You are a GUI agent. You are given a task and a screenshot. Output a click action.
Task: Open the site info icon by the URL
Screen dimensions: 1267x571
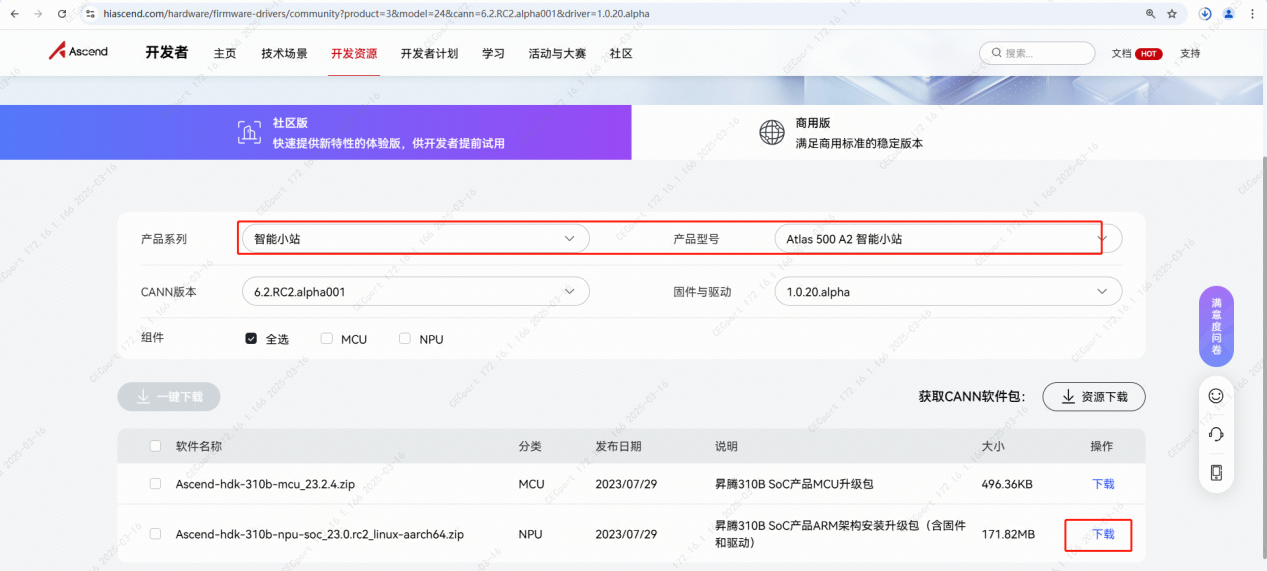[90, 14]
